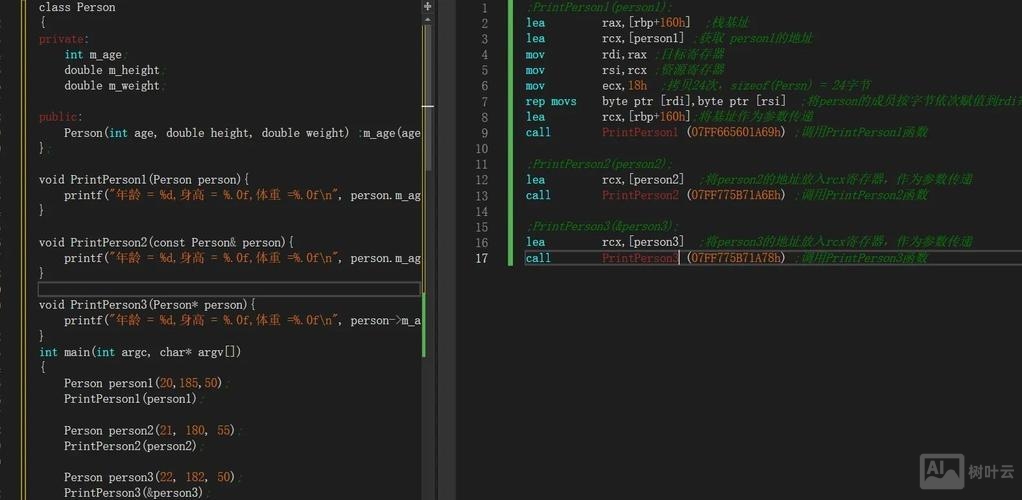Click the address 07FF775B71A6Eh
The width and height of the screenshot is (1022, 500).
[x=736, y=195]
